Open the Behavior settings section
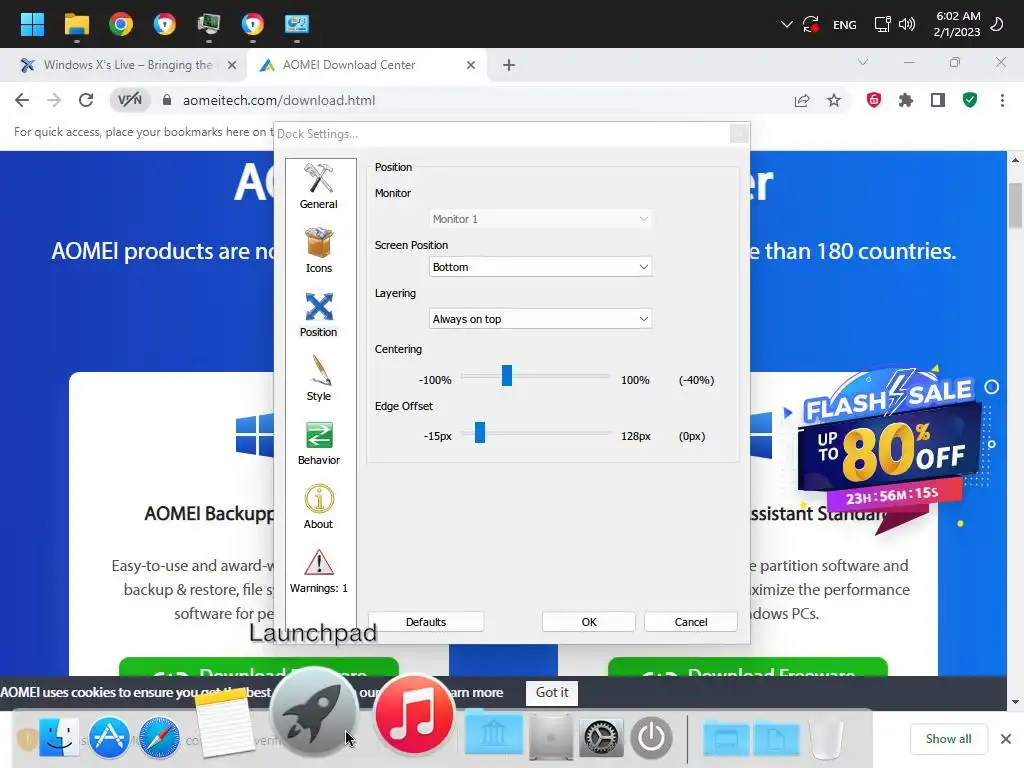The height and width of the screenshot is (768, 1024). (x=319, y=442)
